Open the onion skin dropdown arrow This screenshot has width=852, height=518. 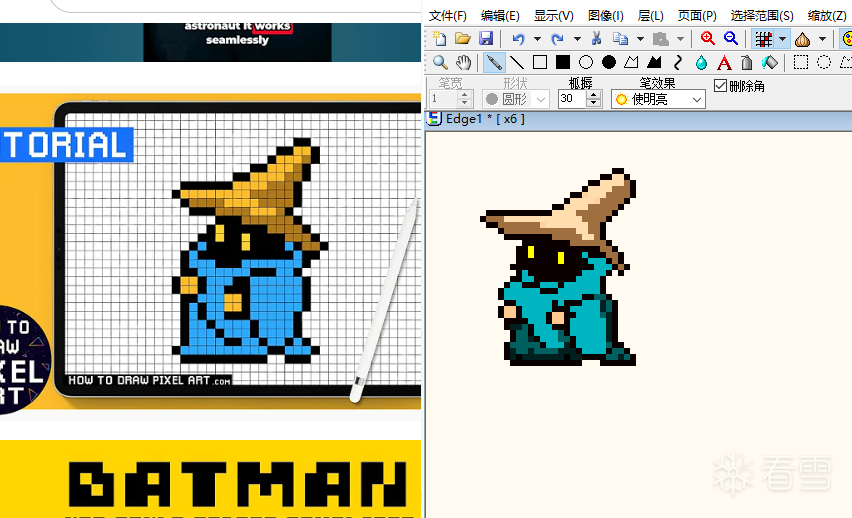pyautogui.click(x=822, y=39)
